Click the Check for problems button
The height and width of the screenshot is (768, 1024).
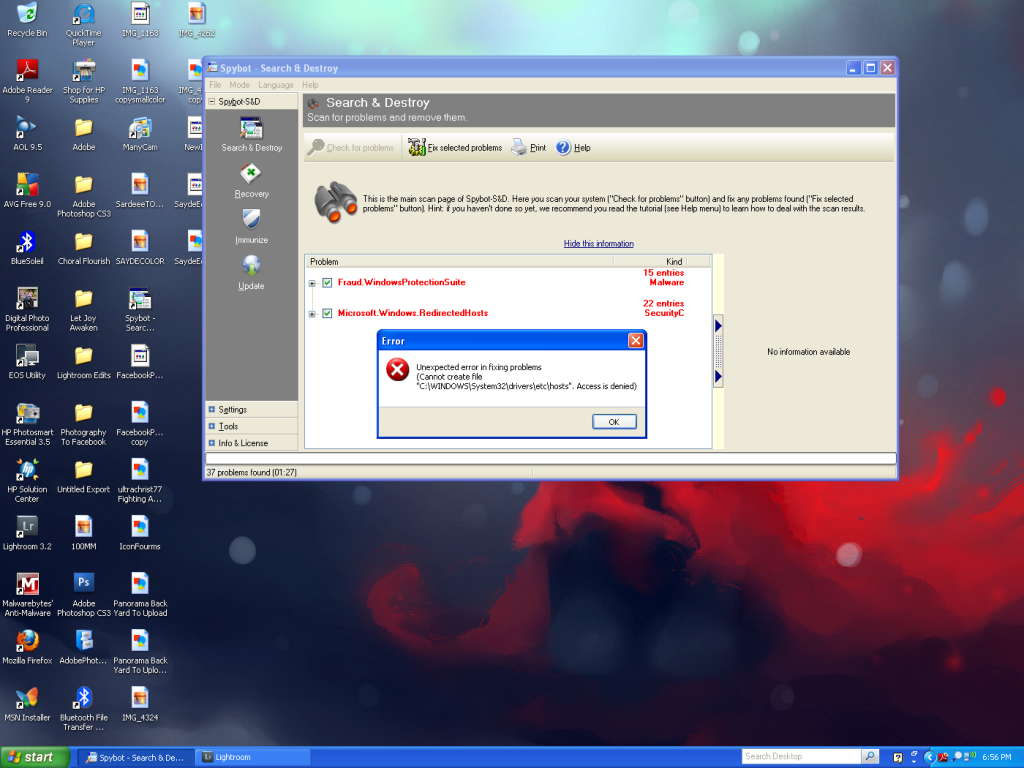pos(351,148)
